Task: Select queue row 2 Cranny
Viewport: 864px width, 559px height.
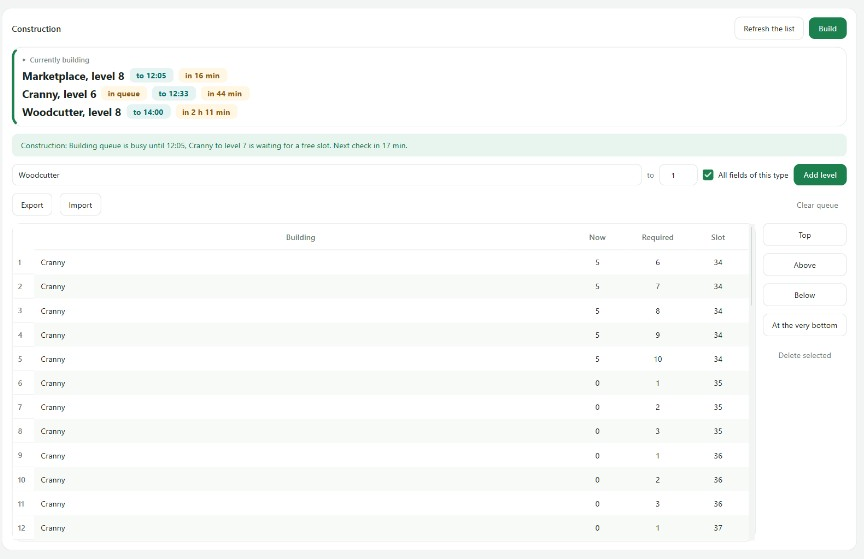Action: (x=381, y=287)
